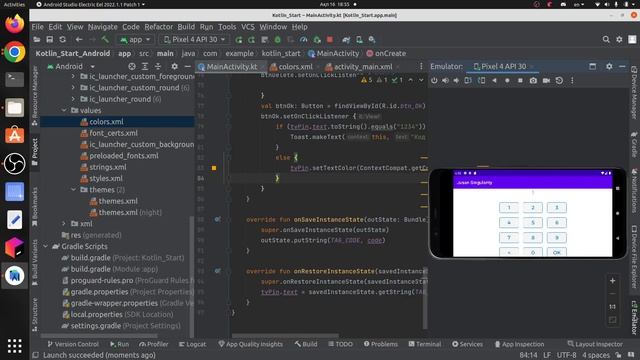640x360 pixels.
Task: Toggle the Resource Manager side tab
Action: tap(35, 96)
